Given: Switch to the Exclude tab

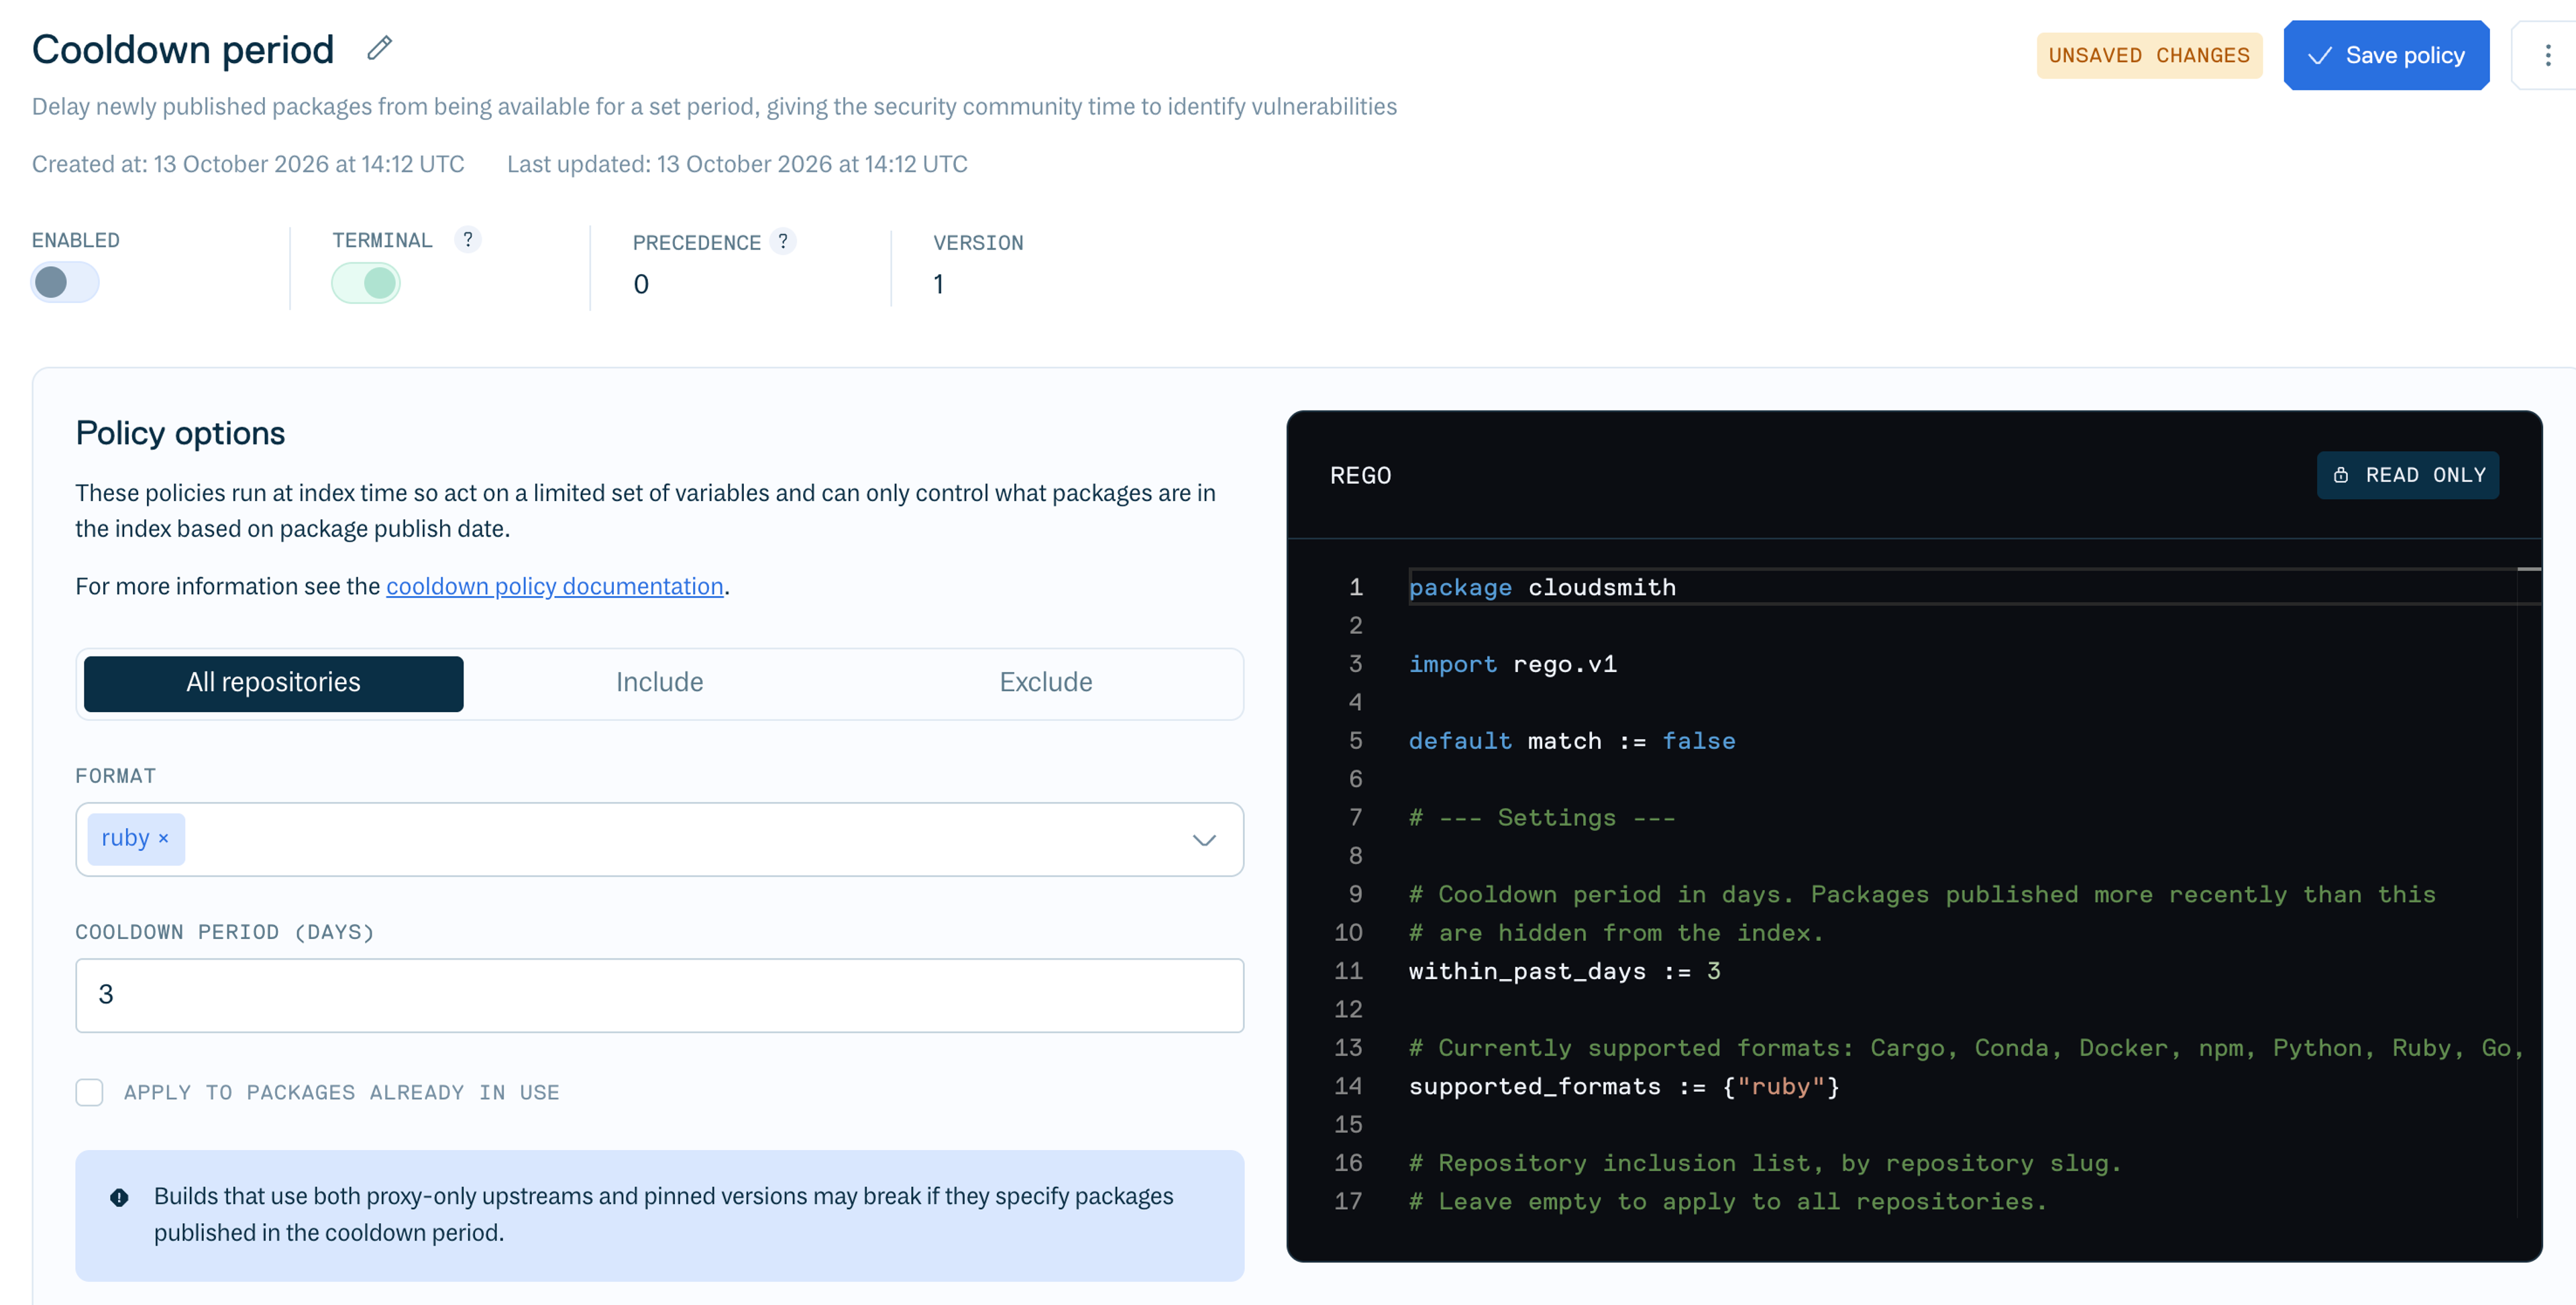Looking at the screenshot, I should point(1046,683).
